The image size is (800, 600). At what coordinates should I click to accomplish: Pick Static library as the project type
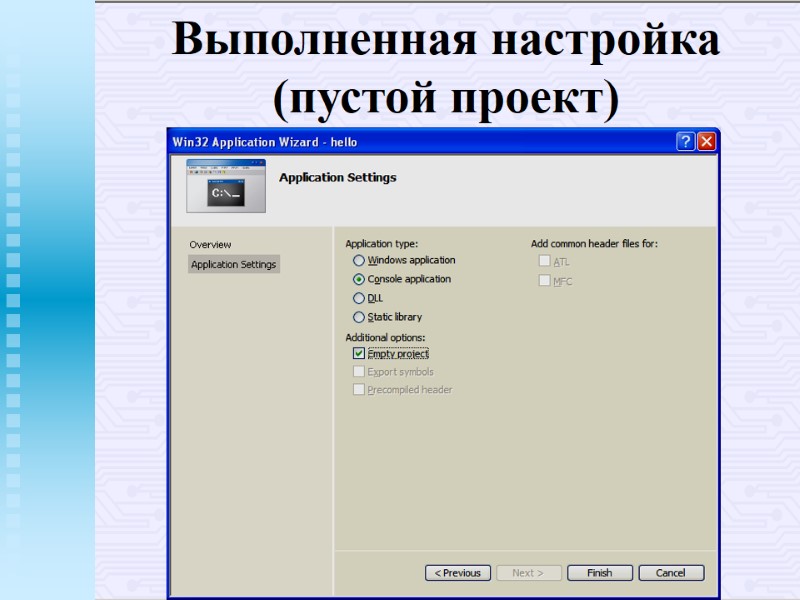tap(359, 317)
